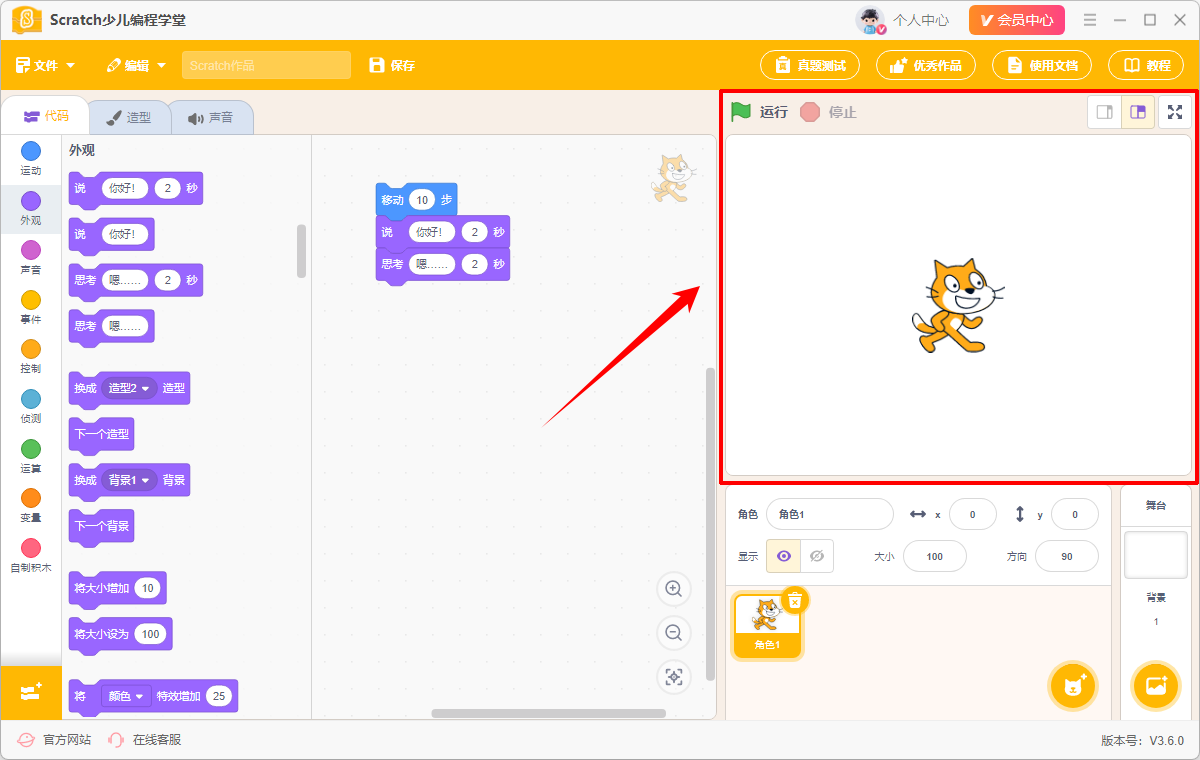Click the 下一个造型 next costume block
1200x760 pixels.
pos(100,435)
